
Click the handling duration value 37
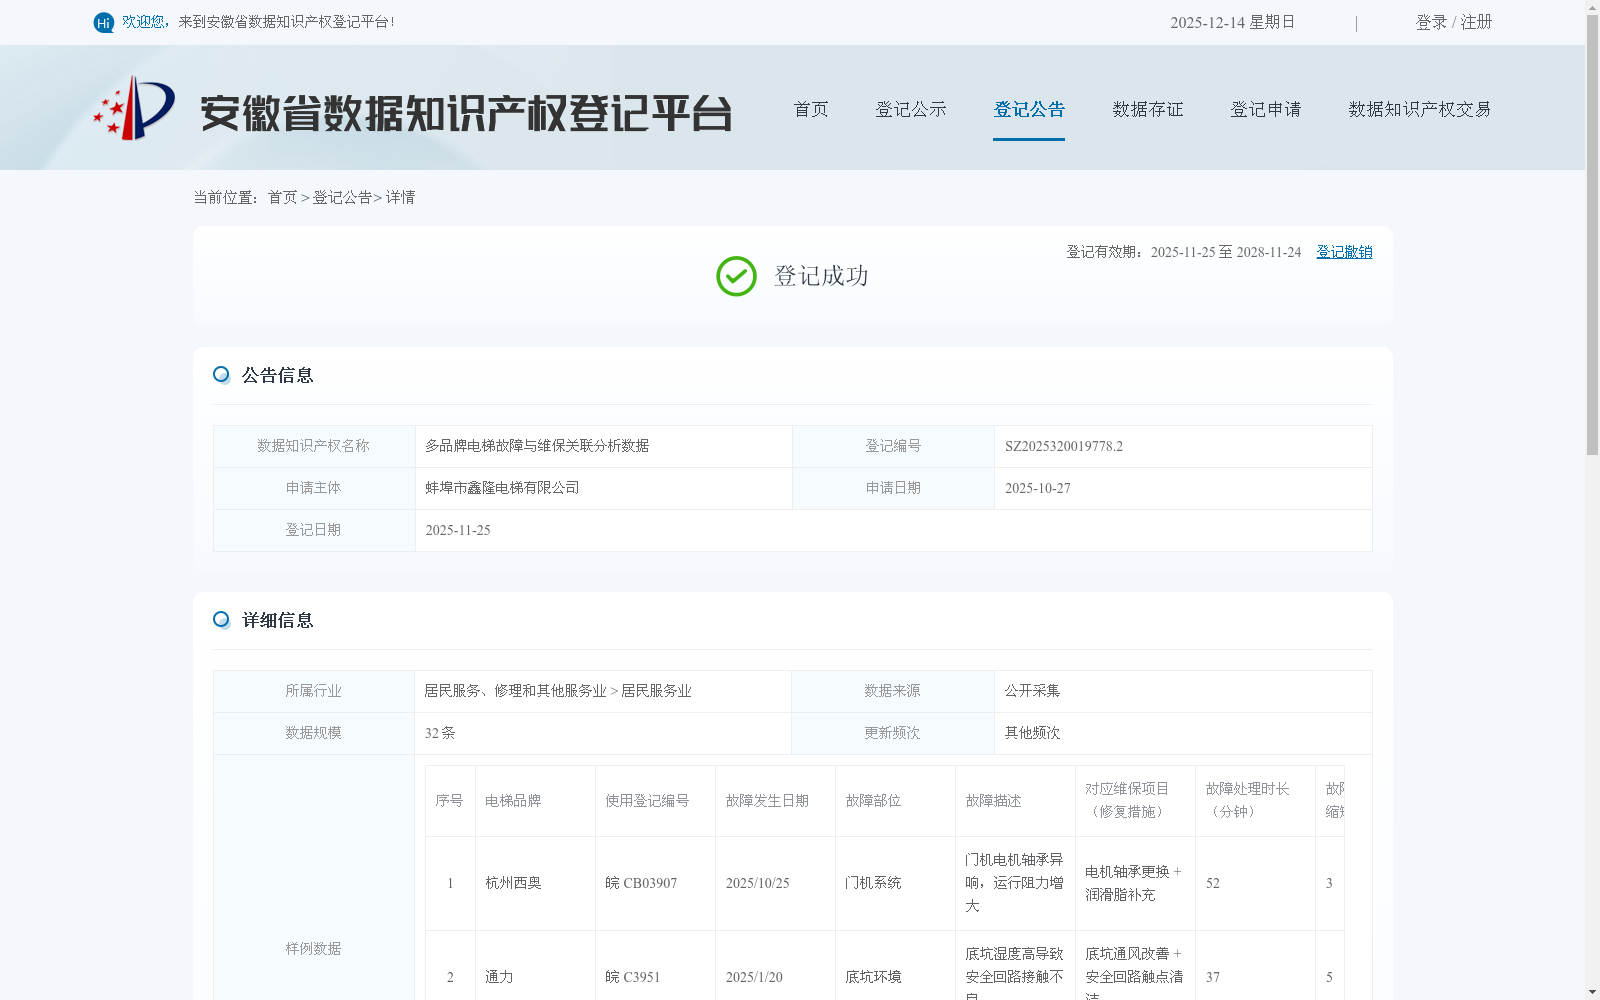coord(1212,977)
